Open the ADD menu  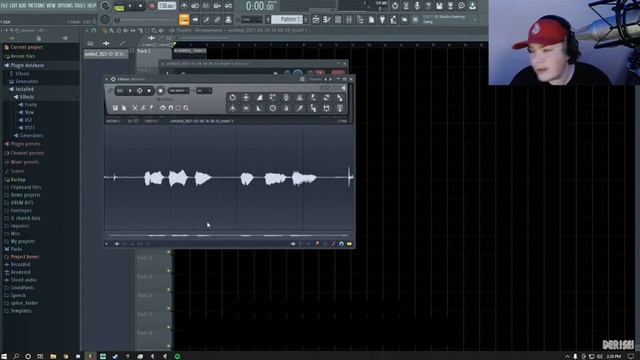22,6
